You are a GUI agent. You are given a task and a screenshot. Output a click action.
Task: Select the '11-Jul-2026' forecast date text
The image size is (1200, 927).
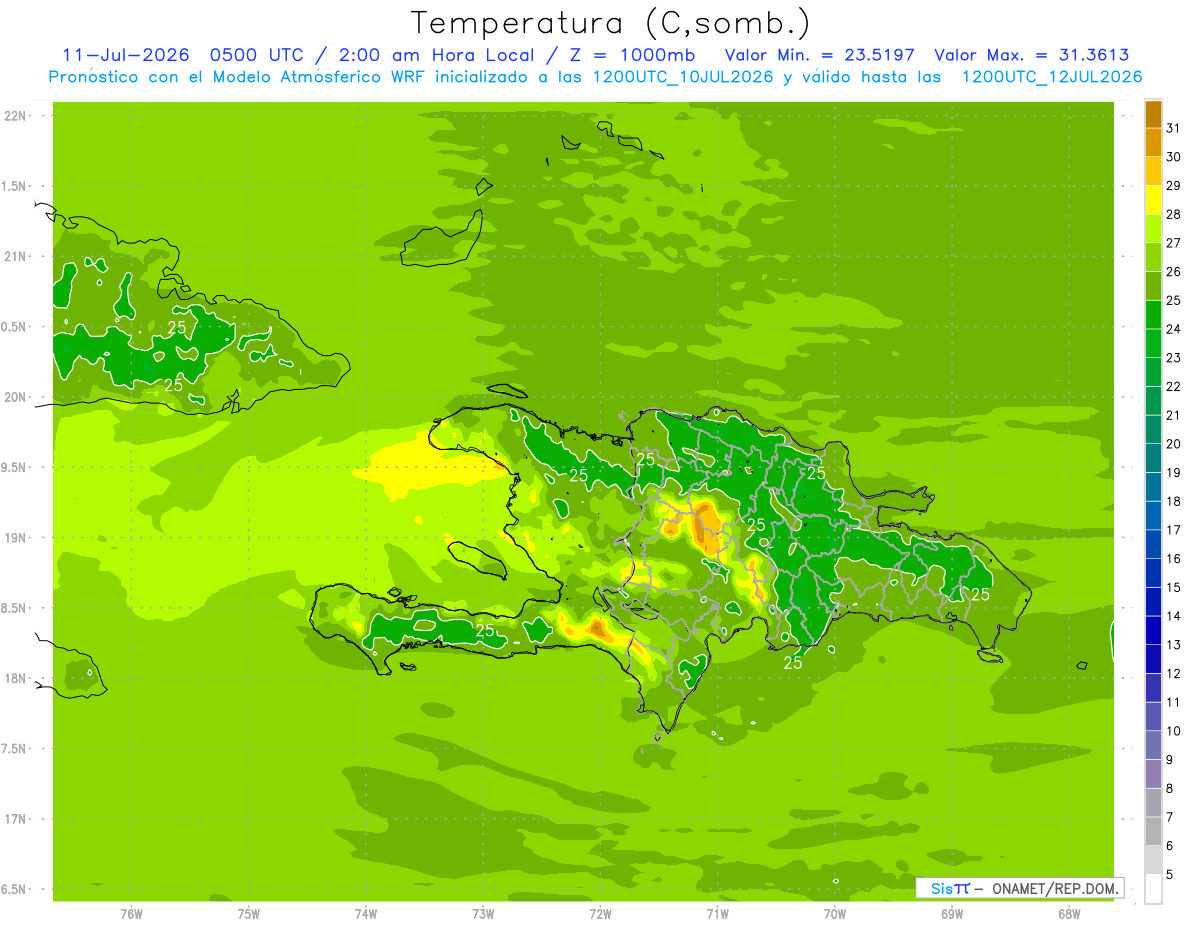click(124, 55)
